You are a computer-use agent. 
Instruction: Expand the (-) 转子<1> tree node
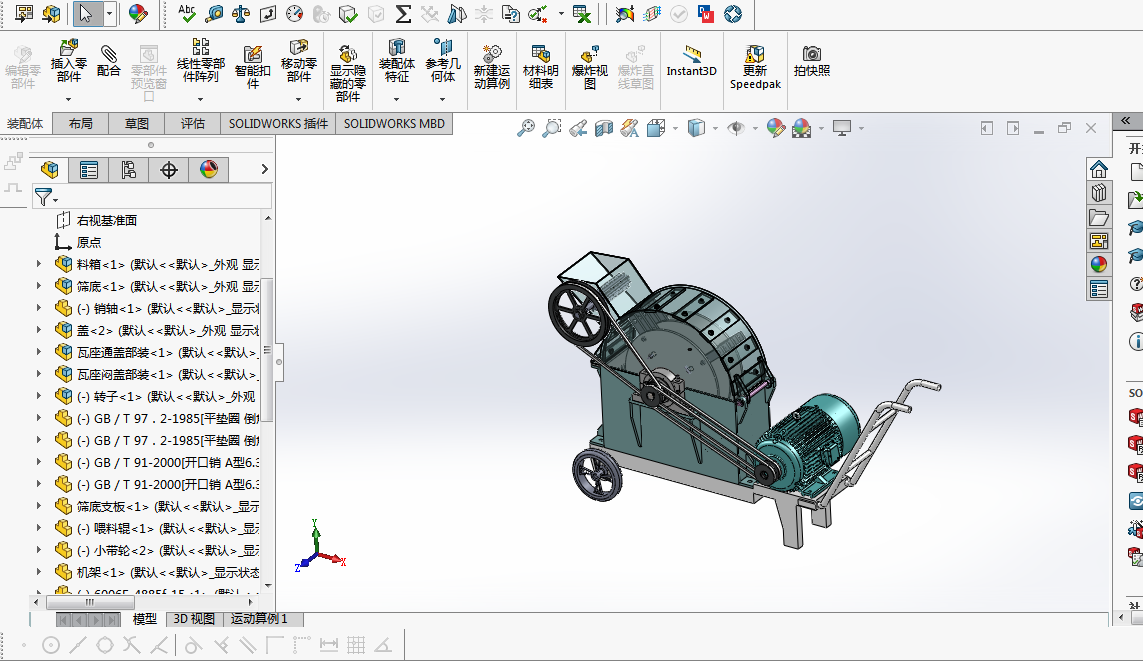(39, 396)
